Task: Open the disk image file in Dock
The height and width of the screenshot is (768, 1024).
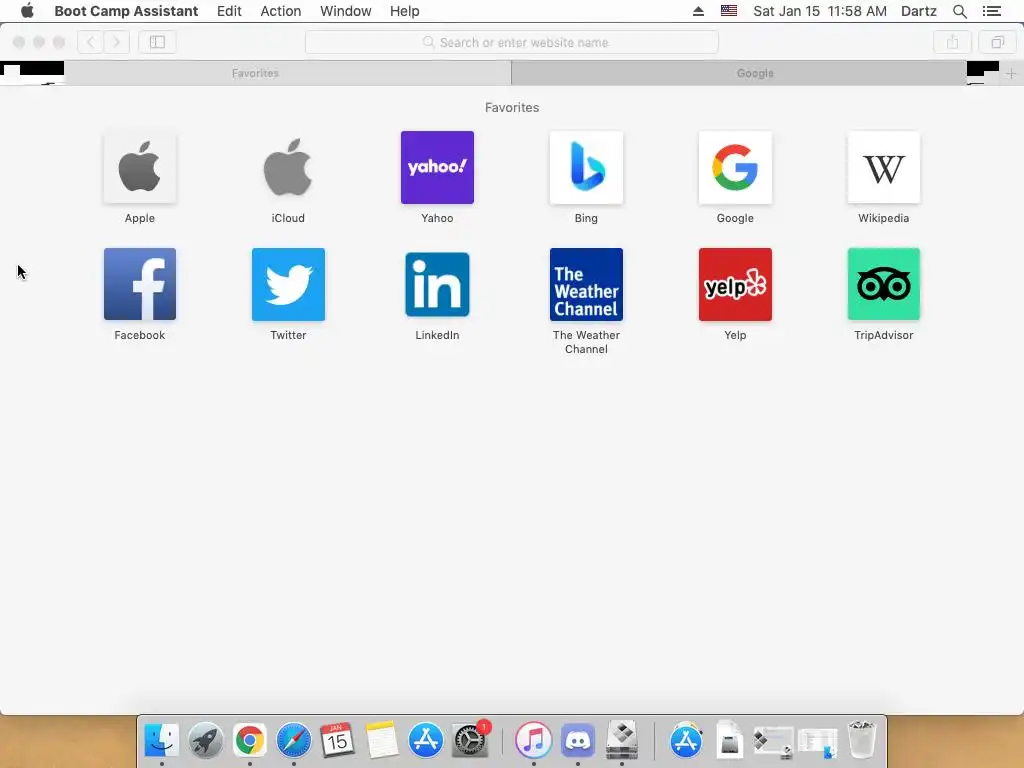Action: tap(729, 740)
